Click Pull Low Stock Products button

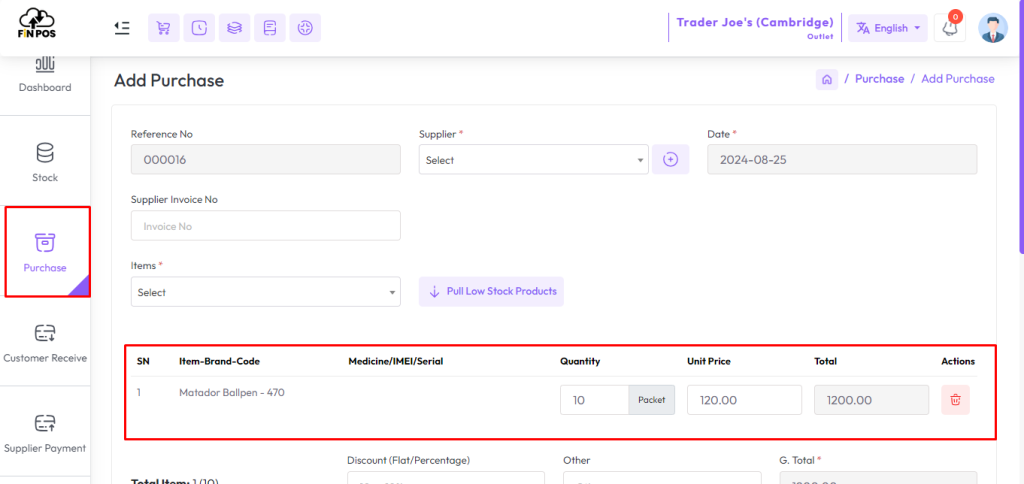(x=491, y=291)
